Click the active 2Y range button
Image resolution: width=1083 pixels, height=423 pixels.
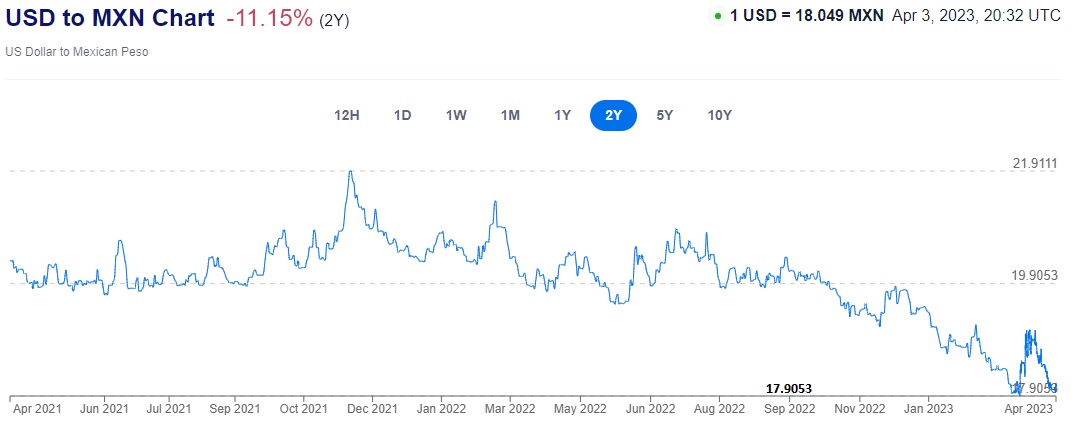pyautogui.click(x=613, y=115)
